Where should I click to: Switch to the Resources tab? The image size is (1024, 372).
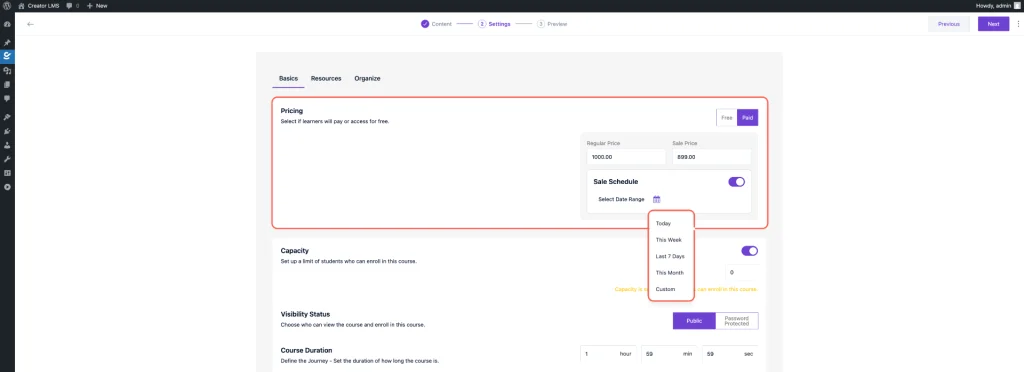326,78
